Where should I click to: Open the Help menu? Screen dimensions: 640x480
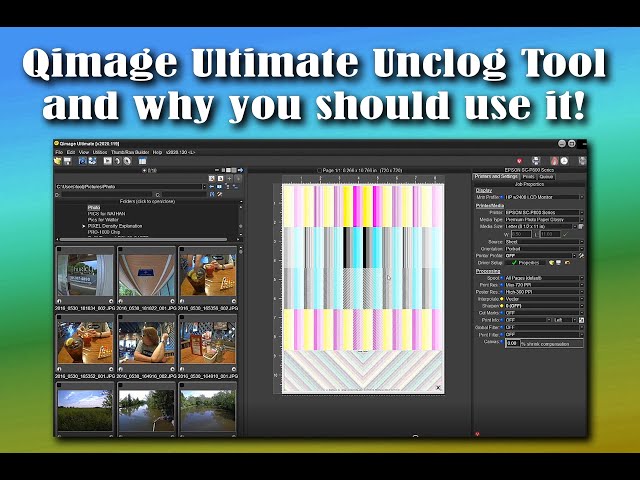[x=157, y=152]
